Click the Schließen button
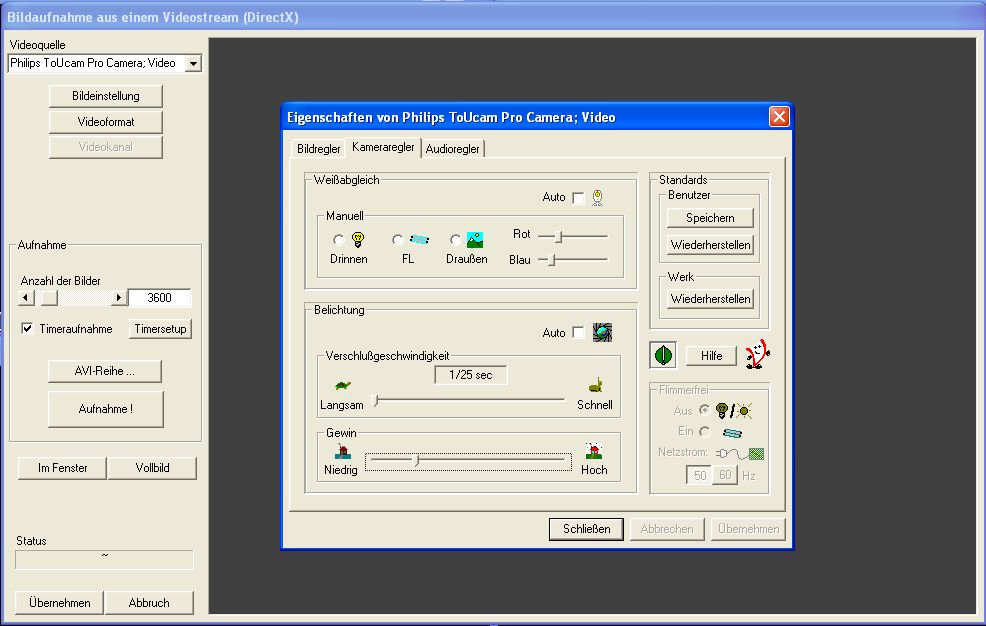Screen dimensions: 986x626 point(586,529)
